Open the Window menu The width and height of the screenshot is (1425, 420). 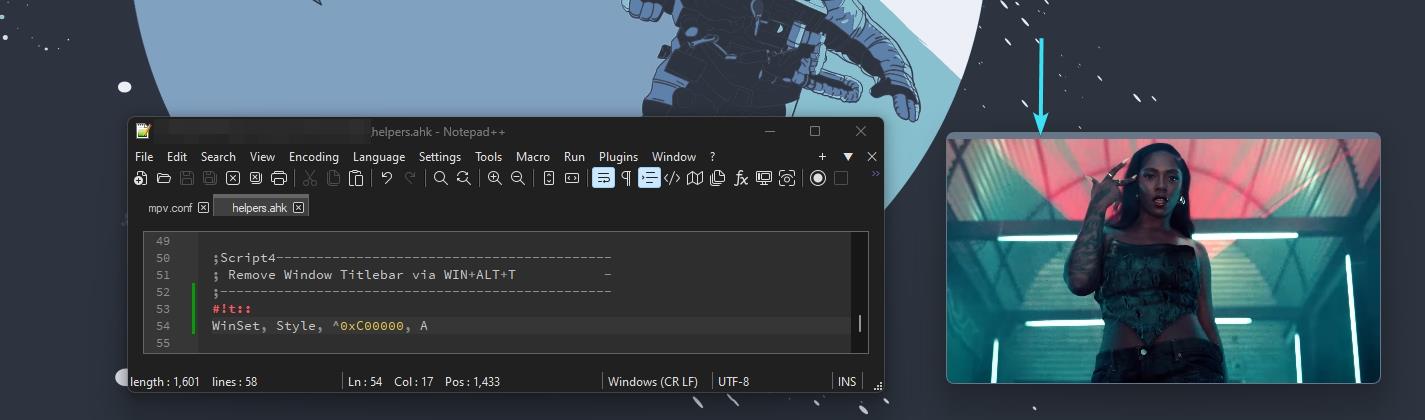674,157
